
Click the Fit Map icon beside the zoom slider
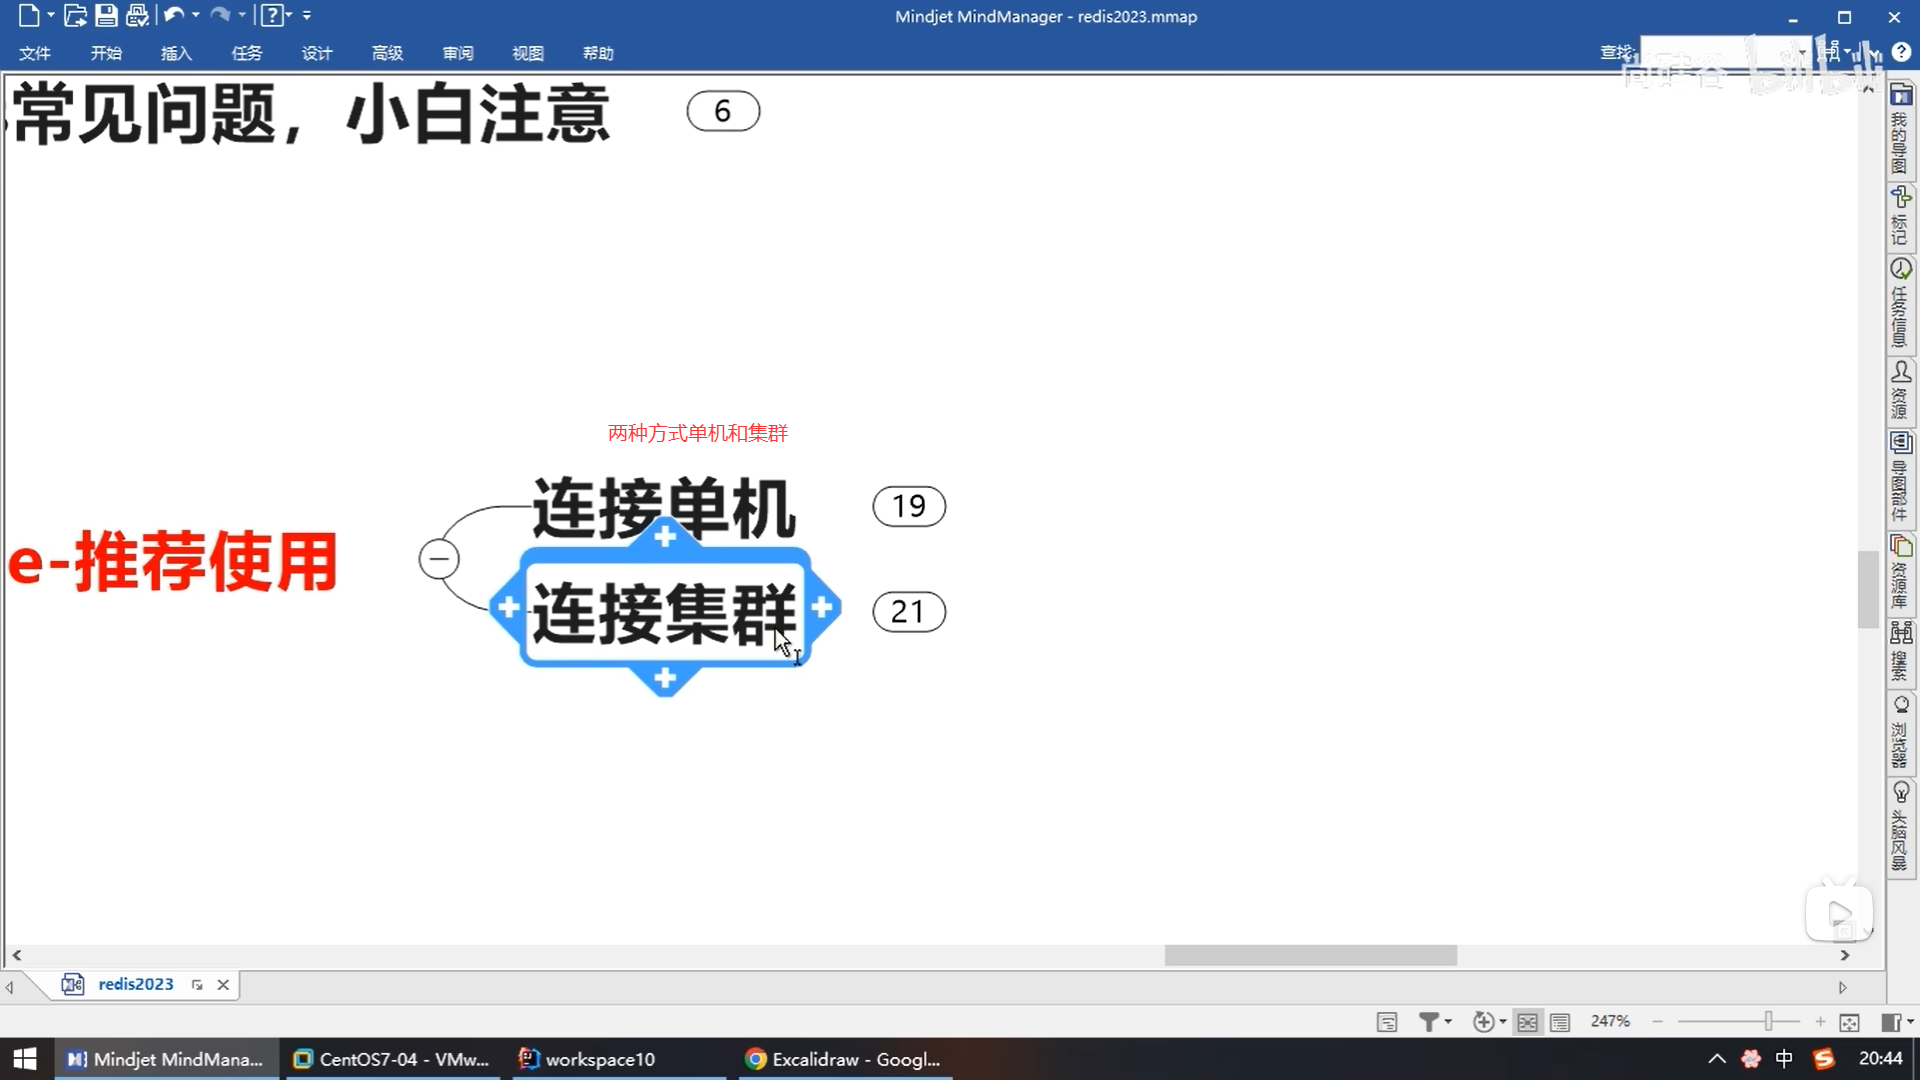tap(1849, 1022)
